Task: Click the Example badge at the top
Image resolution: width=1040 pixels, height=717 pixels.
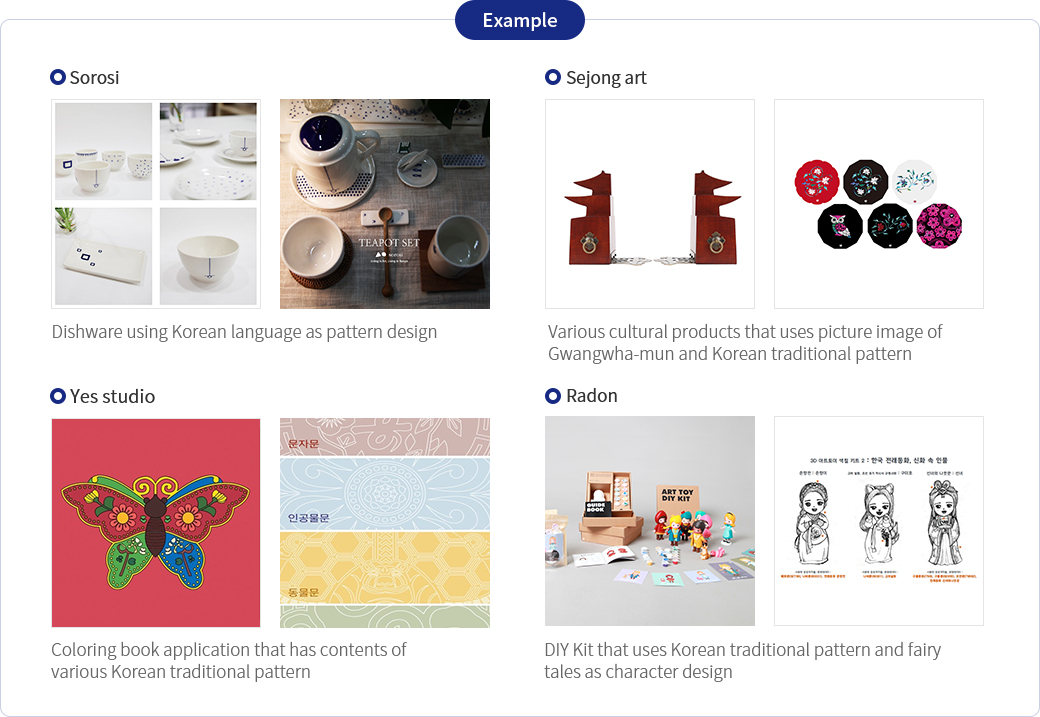Action: click(519, 20)
